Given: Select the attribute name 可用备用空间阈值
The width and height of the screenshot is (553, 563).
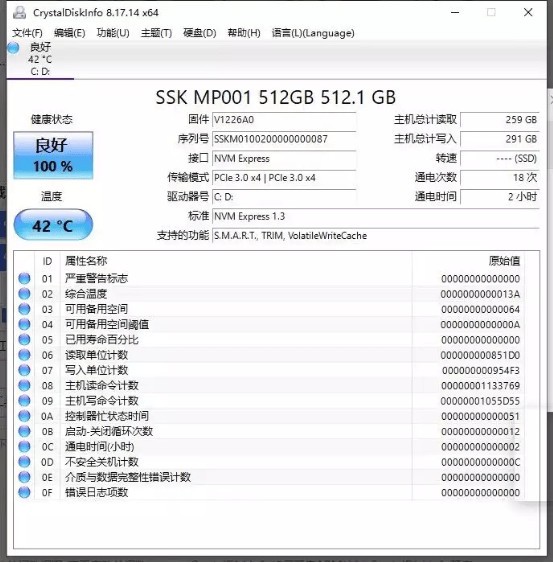Looking at the screenshot, I should [x=107, y=324].
